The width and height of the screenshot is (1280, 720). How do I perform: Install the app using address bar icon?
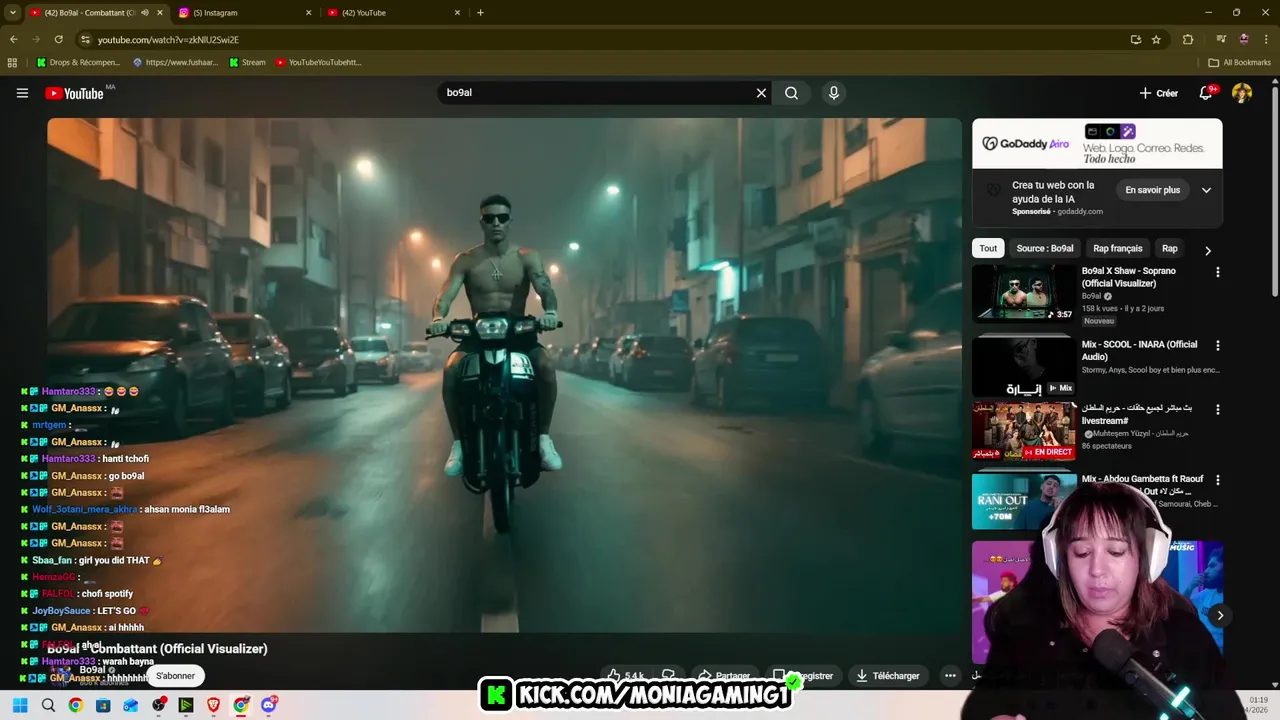coord(1136,39)
